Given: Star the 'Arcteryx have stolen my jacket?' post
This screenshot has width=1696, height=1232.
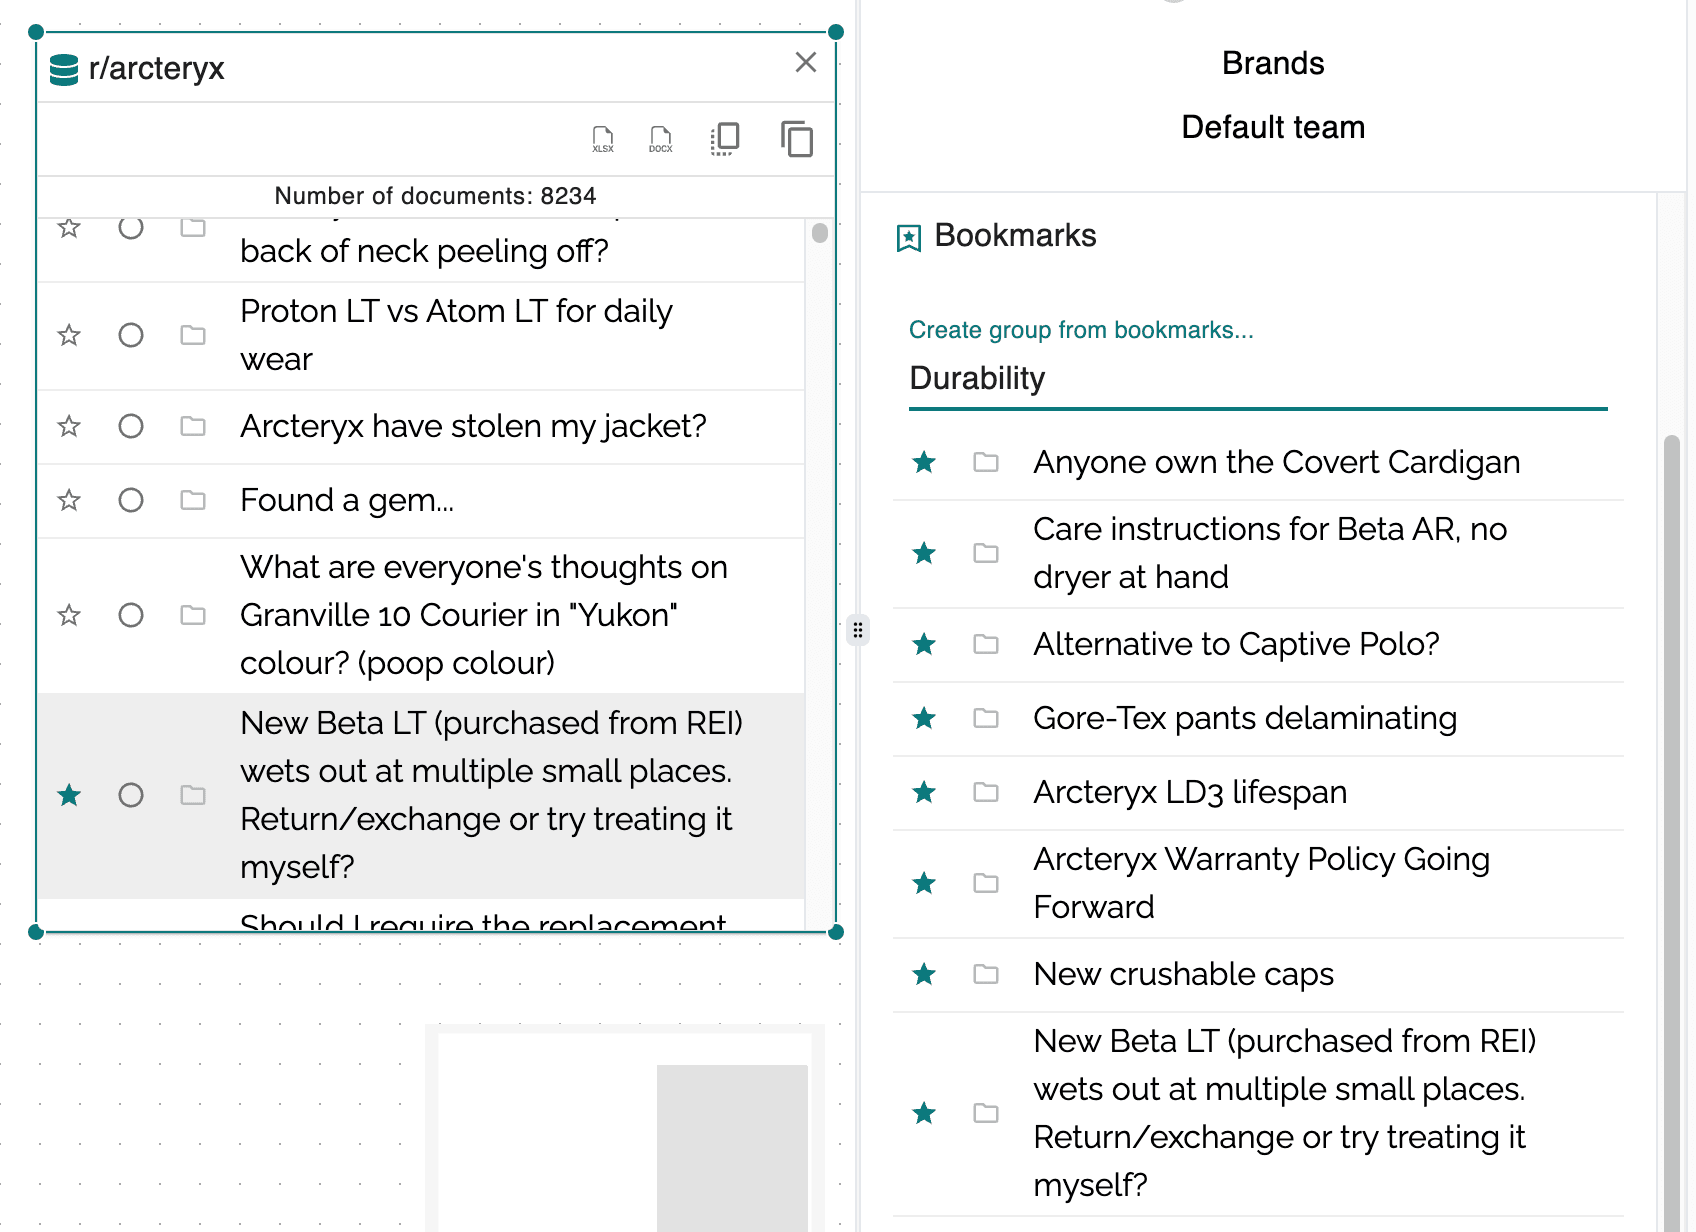Looking at the screenshot, I should pyautogui.click(x=69, y=427).
